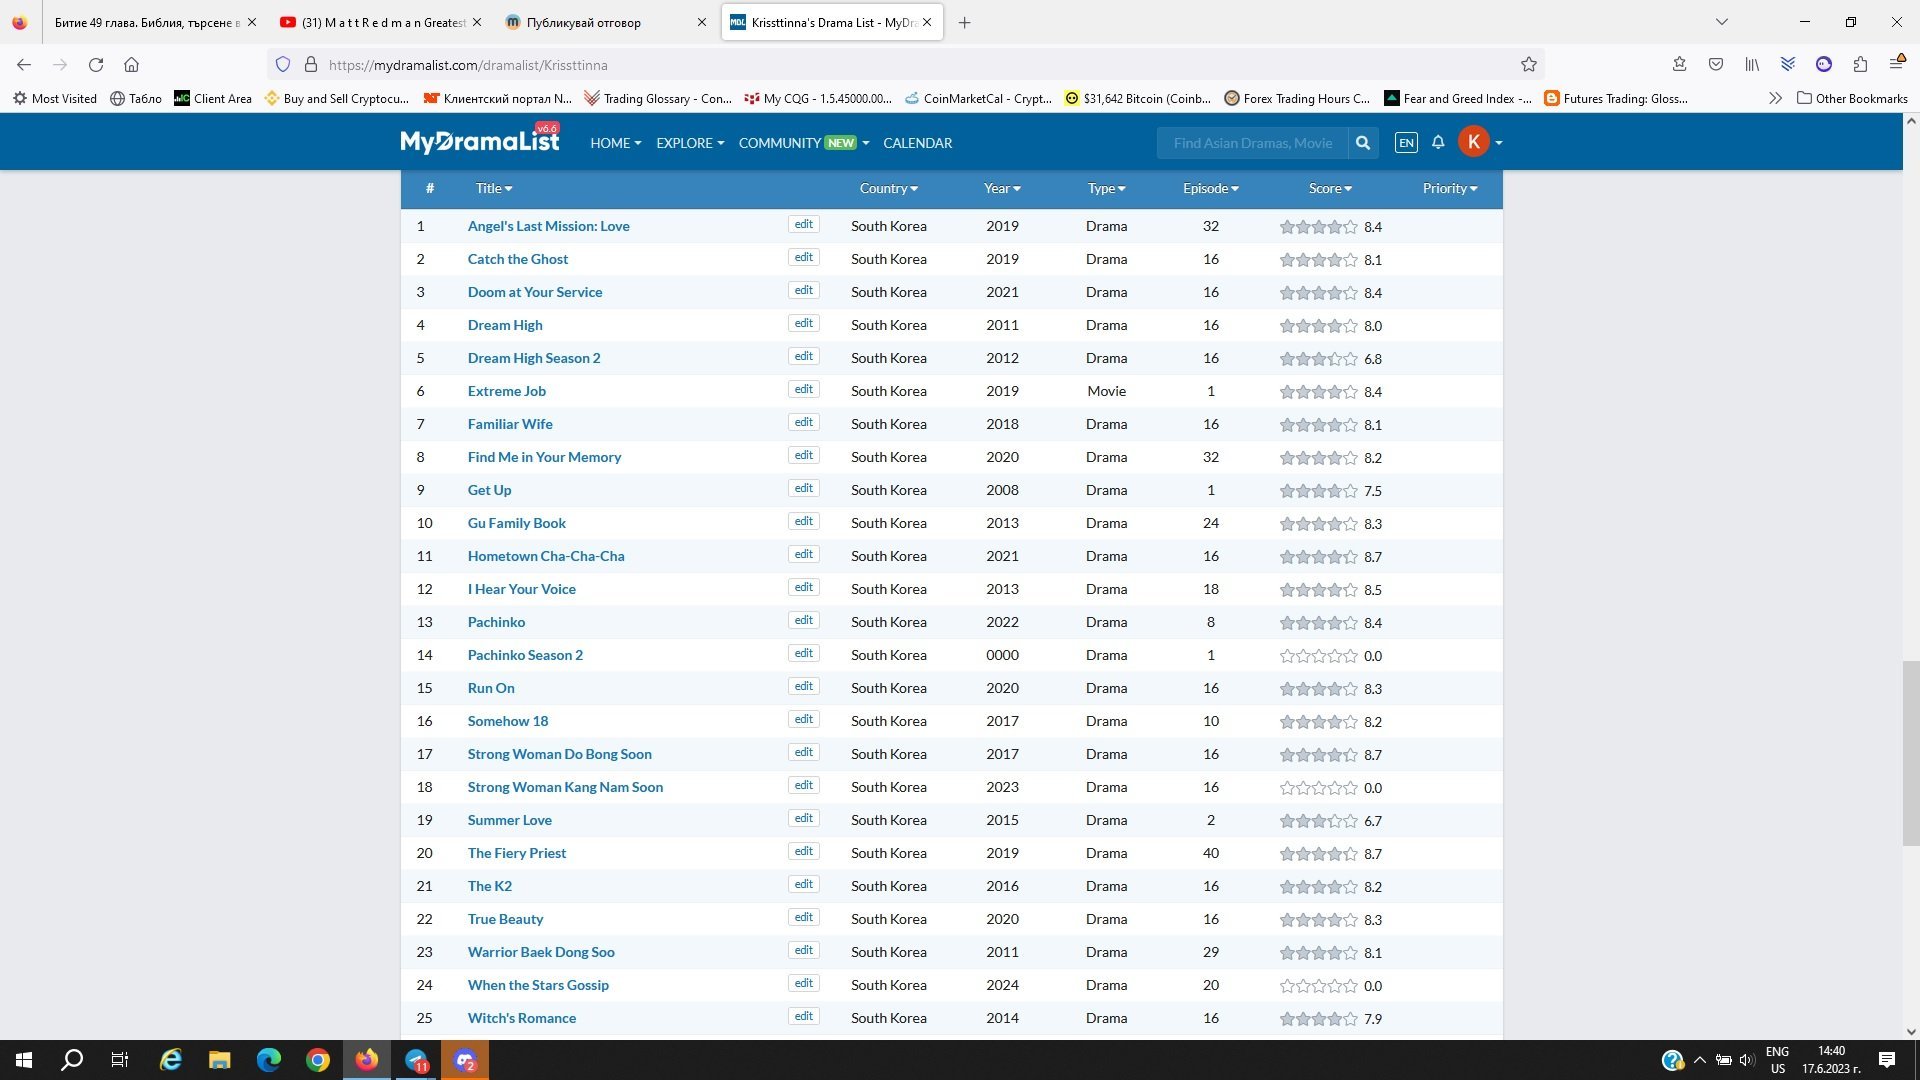Bookmark page with the star icon
1920x1080 pixels.
[1528, 65]
